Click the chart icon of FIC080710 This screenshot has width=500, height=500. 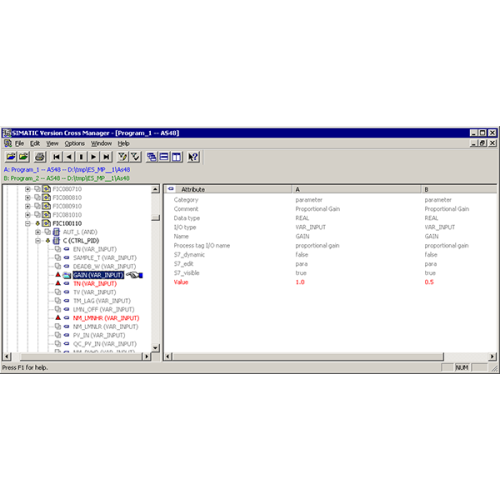(x=47, y=189)
